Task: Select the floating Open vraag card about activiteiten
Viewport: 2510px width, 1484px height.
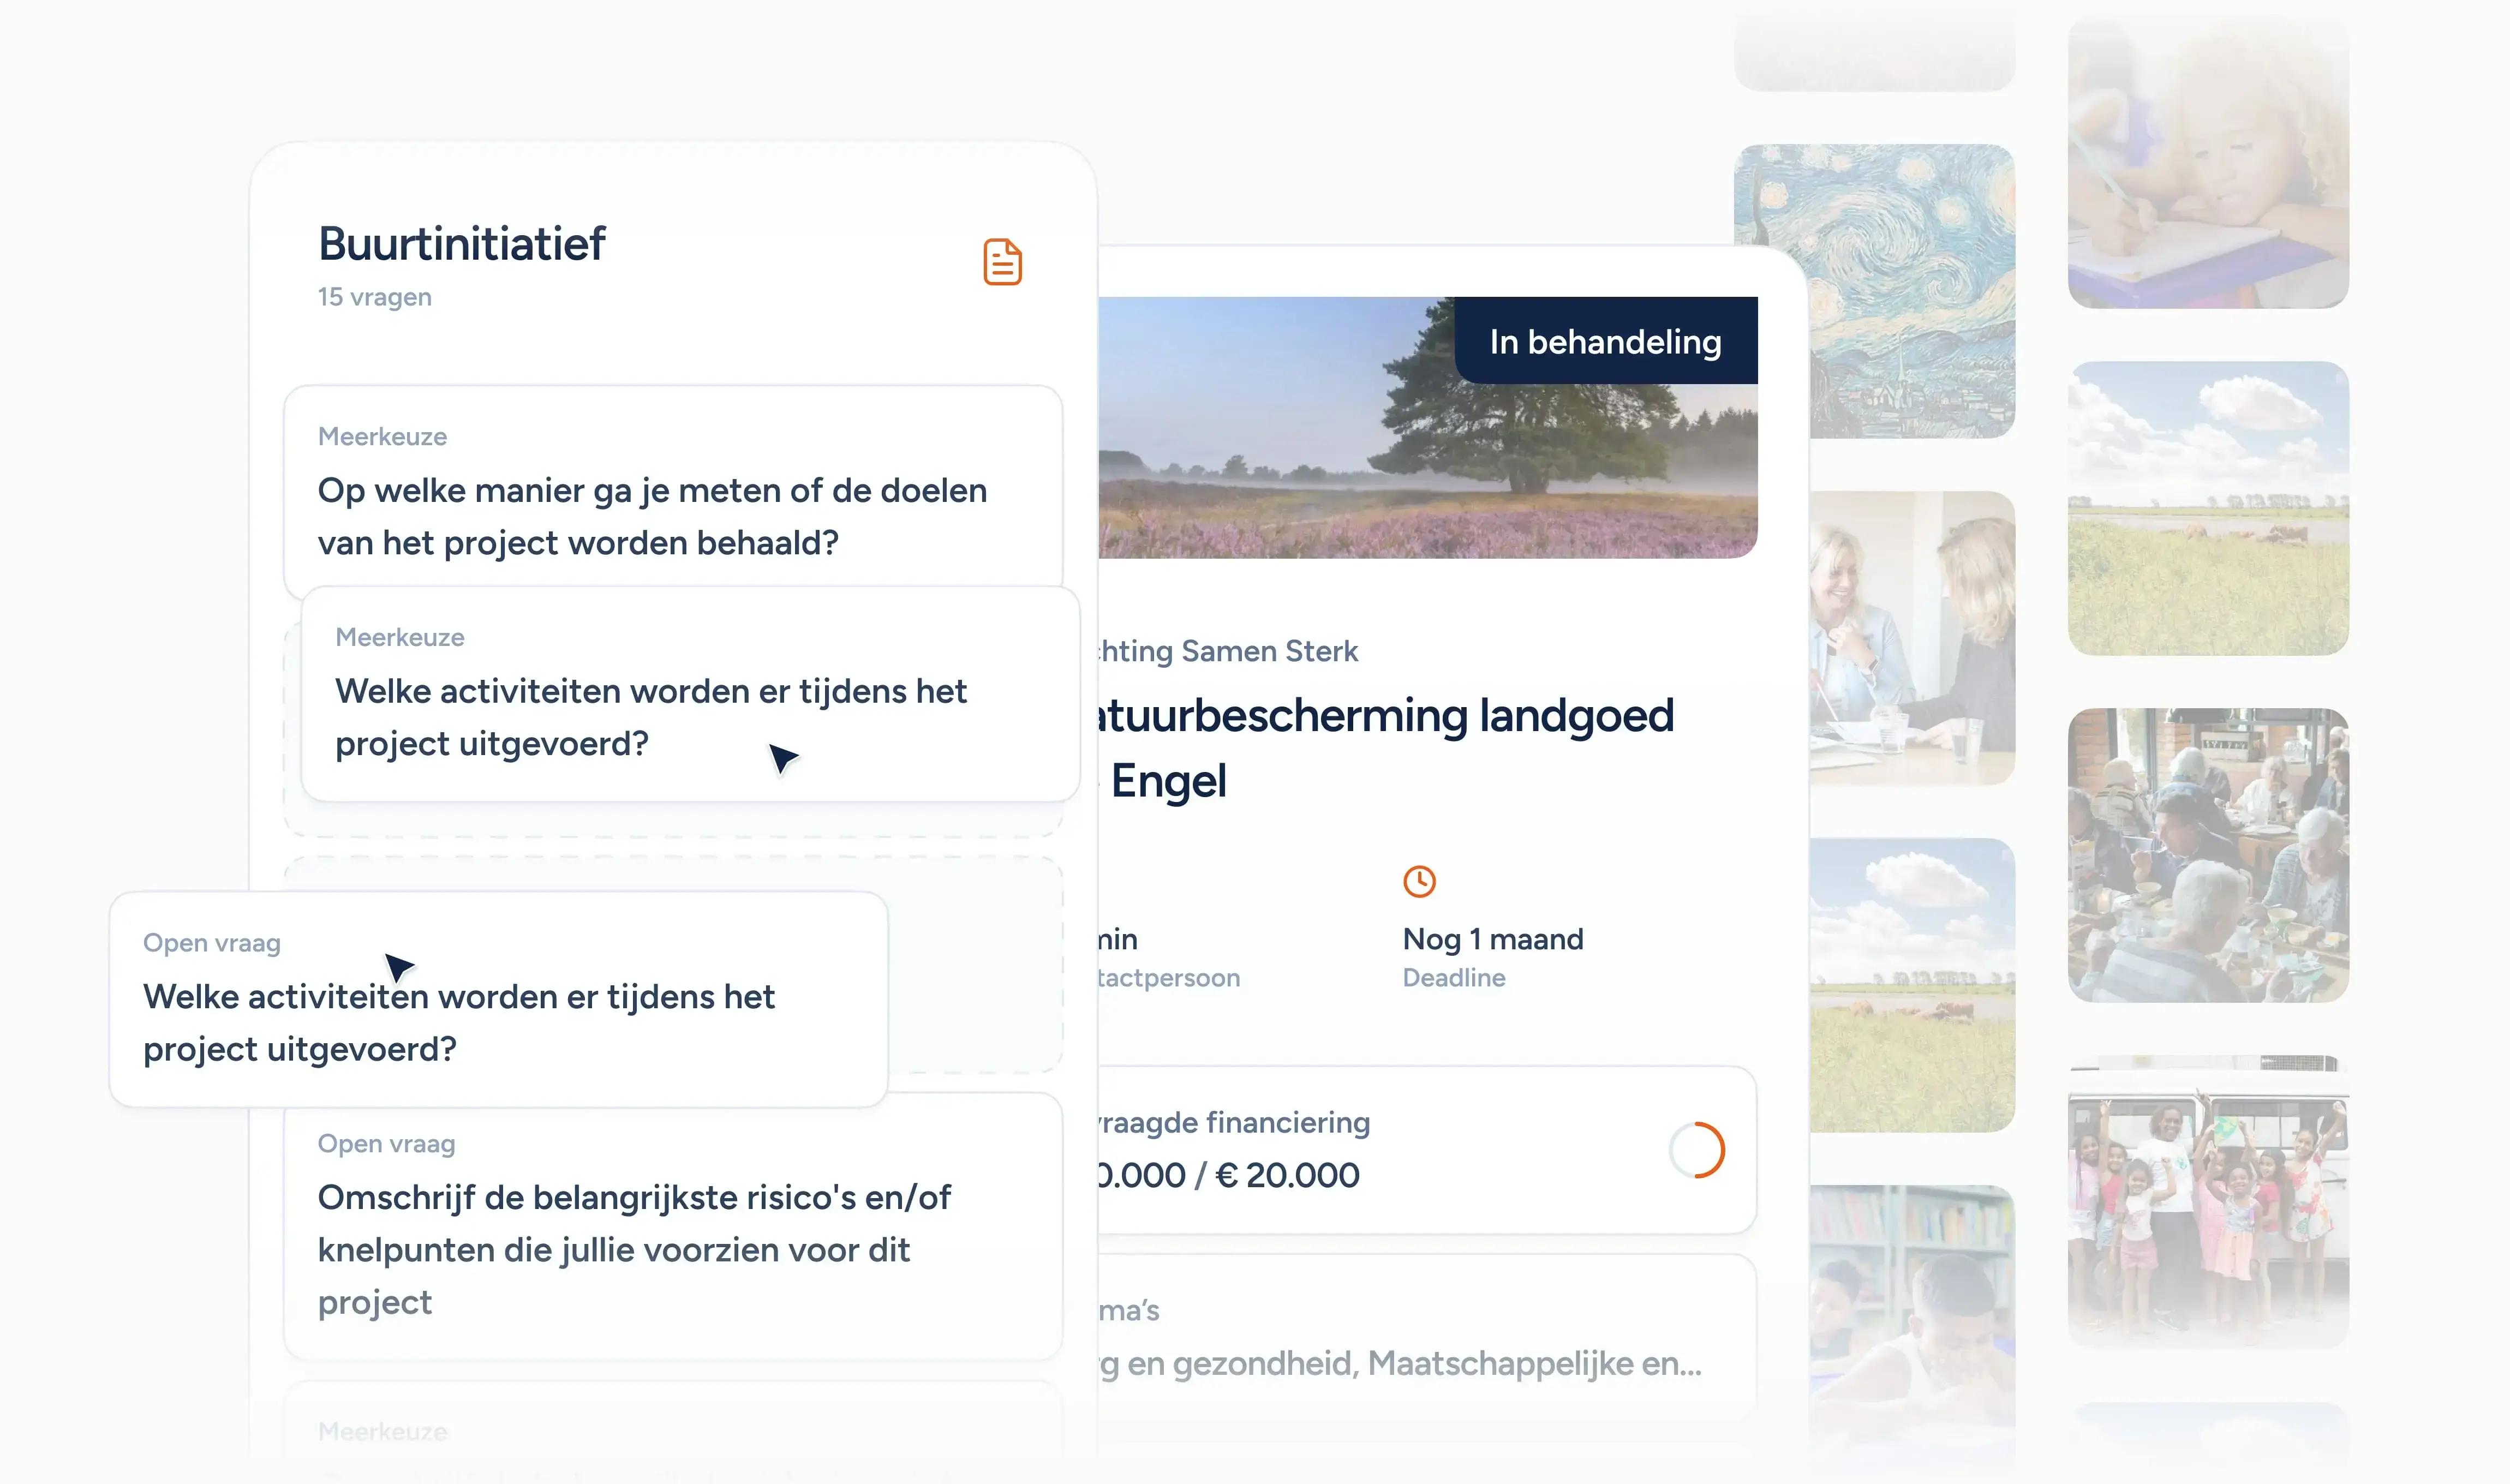Action: coord(498,999)
